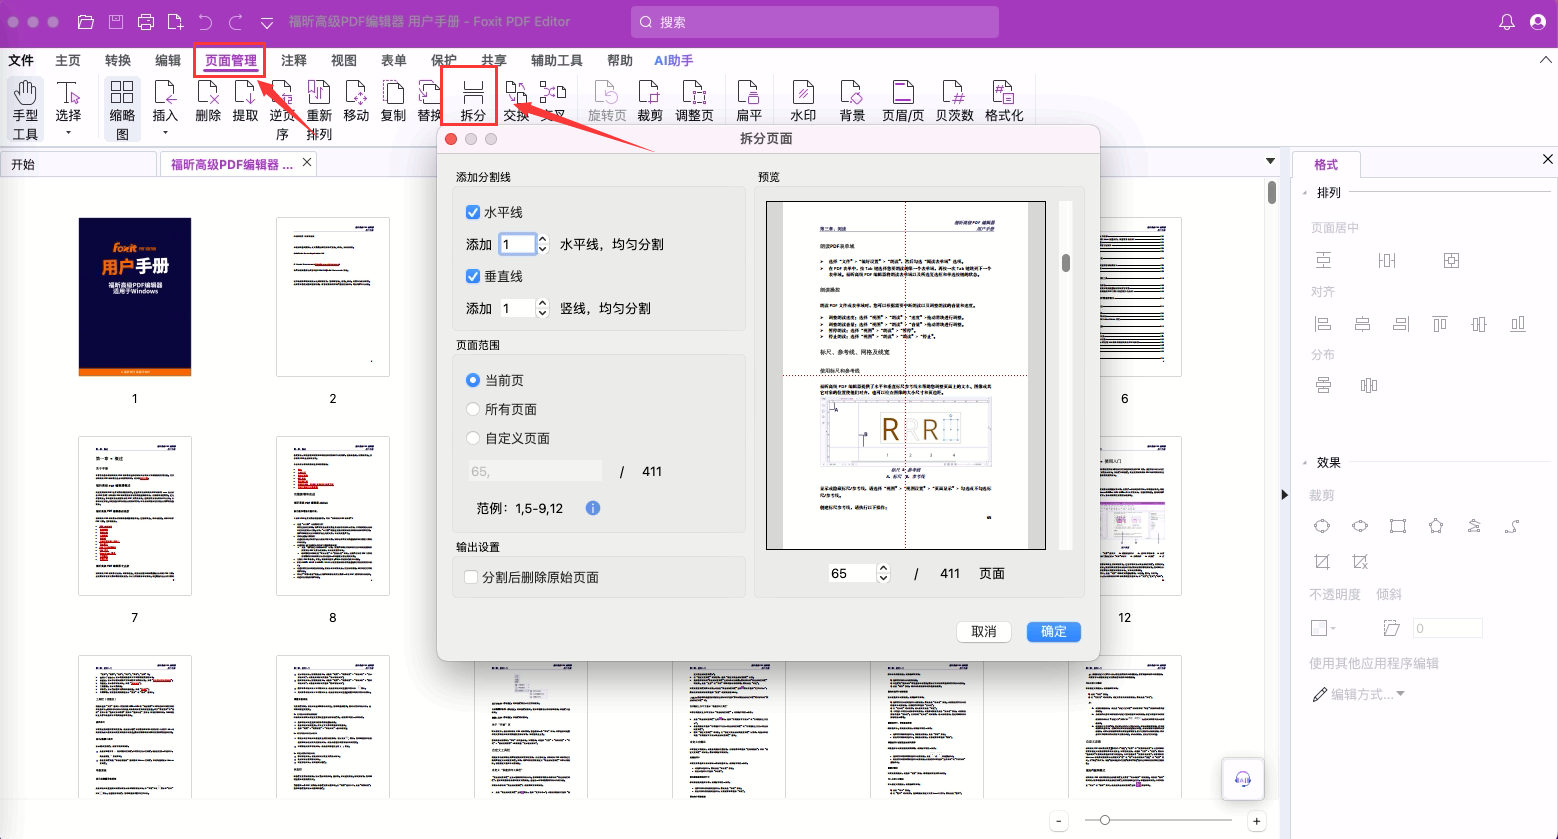Click the 确定 button

click(x=1054, y=631)
